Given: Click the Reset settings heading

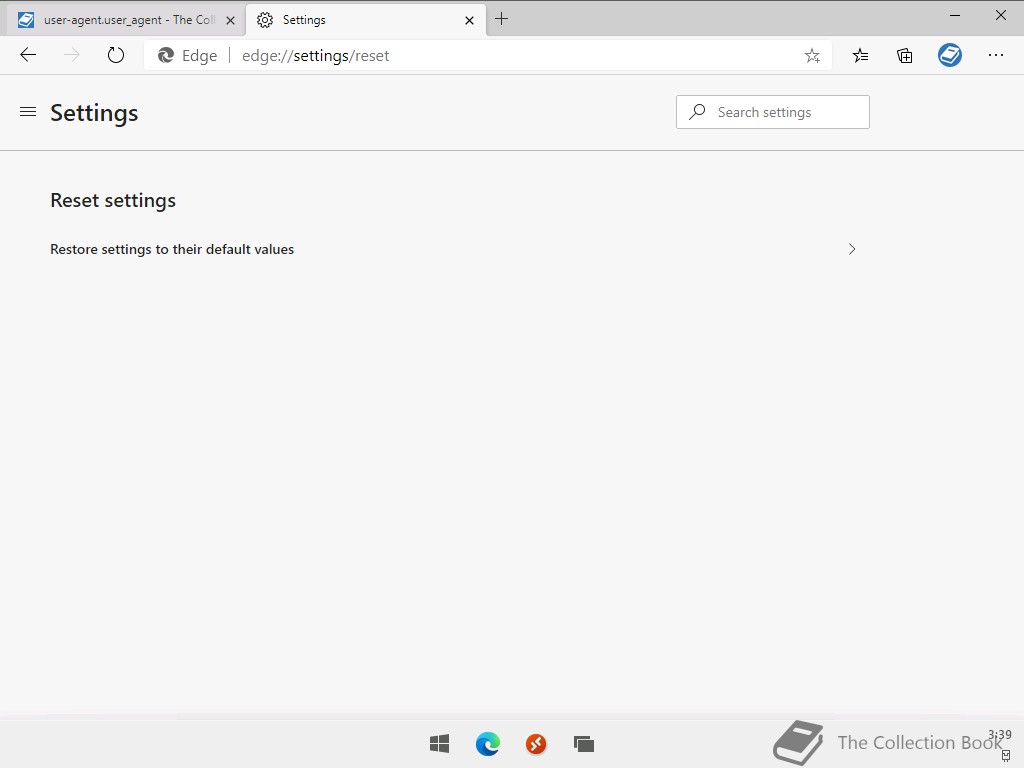Looking at the screenshot, I should (x=113, y=200).
